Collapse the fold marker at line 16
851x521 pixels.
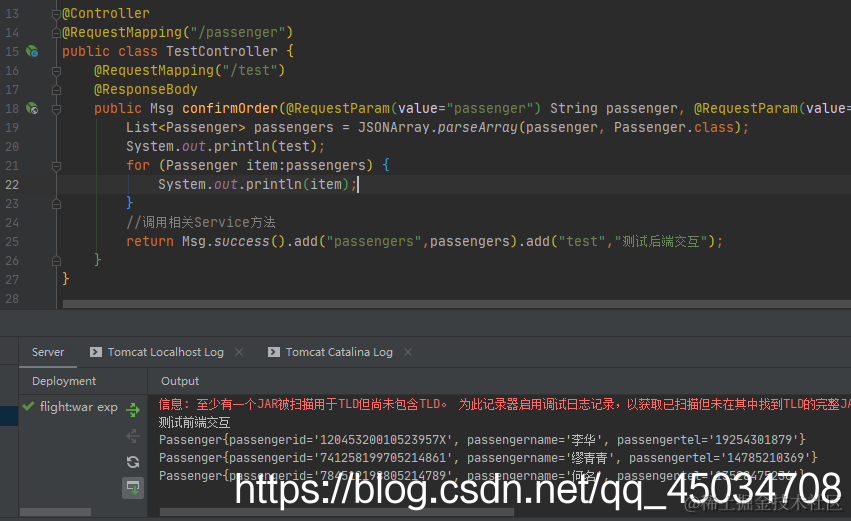(x=56, y=71)
